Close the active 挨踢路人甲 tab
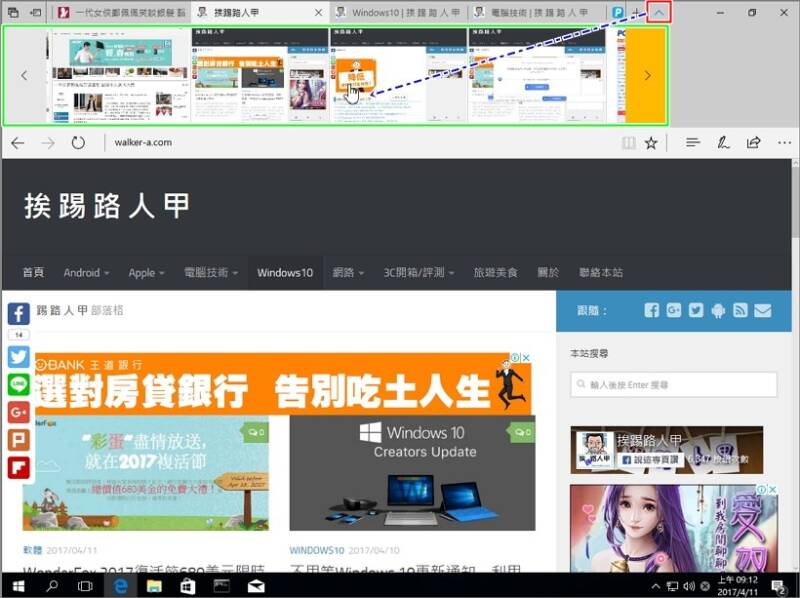Viewport: 800px width, 598px height. 318,13
